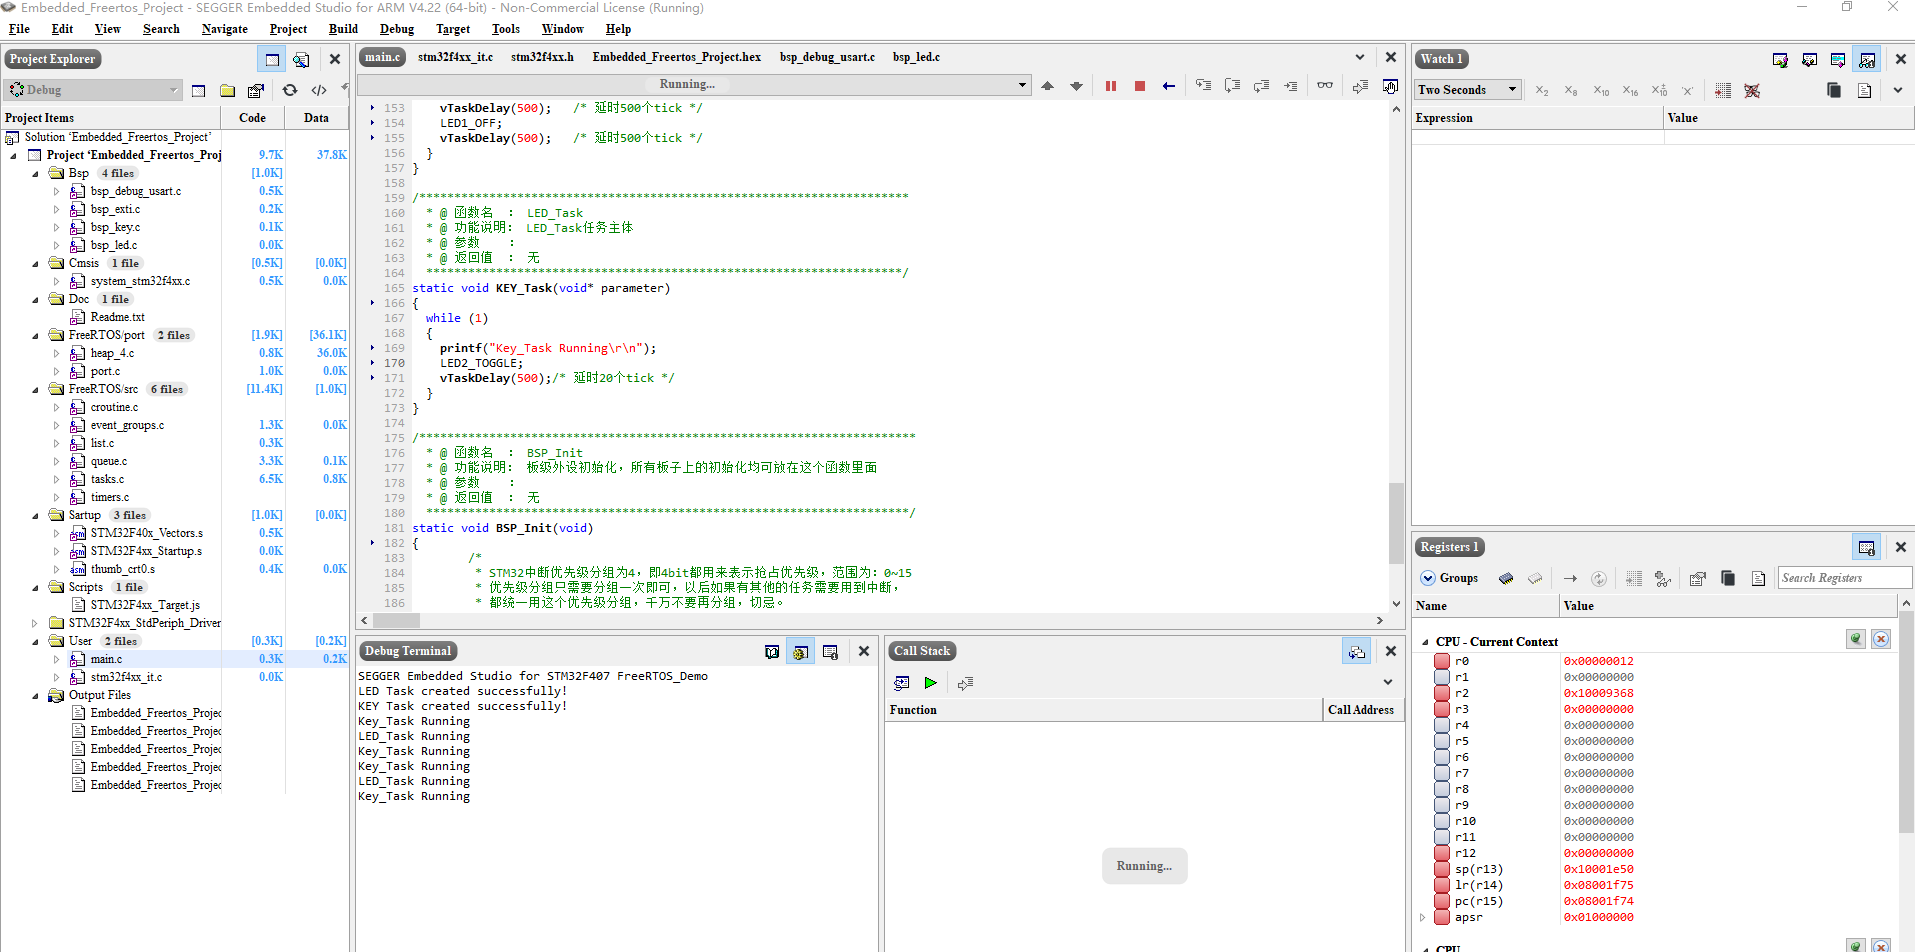Click the green play icon in Call Stack
This screenshot has height=952, width=1915.
point(930,683)
